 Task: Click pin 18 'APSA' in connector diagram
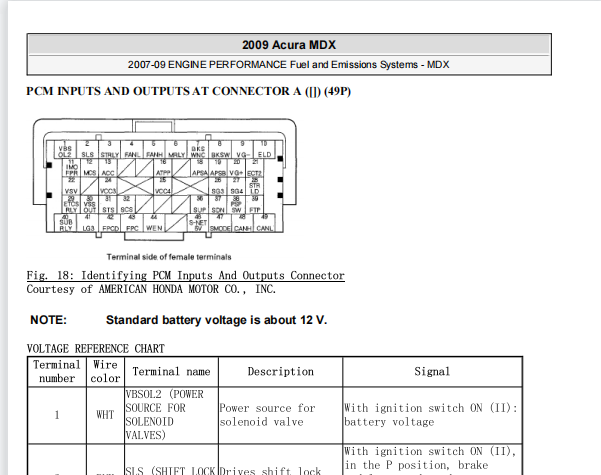[200, 168]
